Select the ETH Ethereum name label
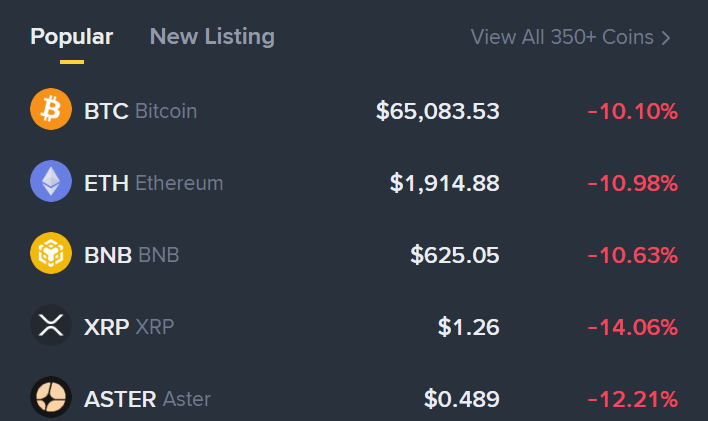Image resolution: width=708 pixels, height=421 pixels. [153, 183]
